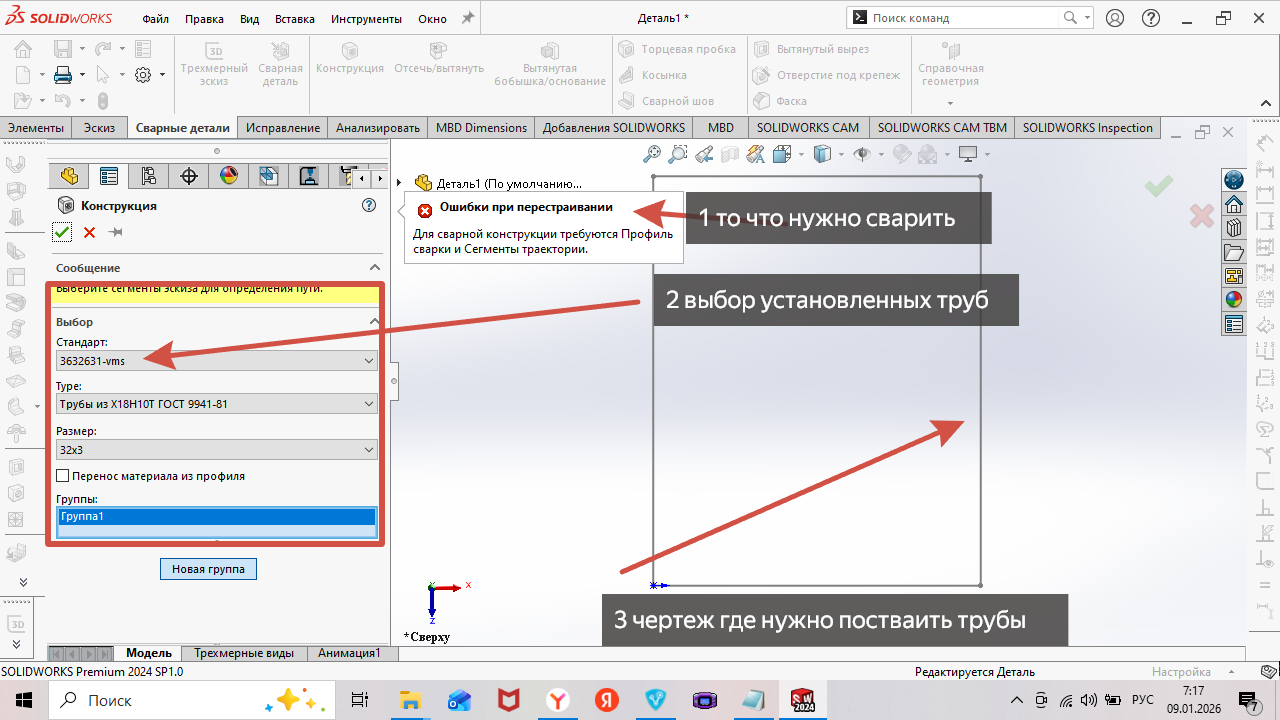This screenshot has height=720, width=1280.
Task: Switch to the Эскиз ribbon tab
Action: [x=99, y=128]
